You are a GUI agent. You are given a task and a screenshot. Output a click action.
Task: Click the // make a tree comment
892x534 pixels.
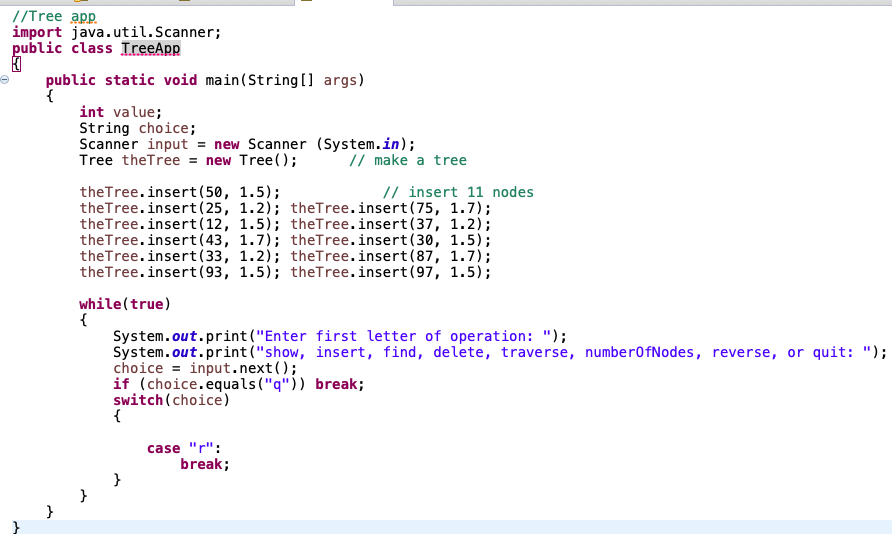[x=408, y=160]
